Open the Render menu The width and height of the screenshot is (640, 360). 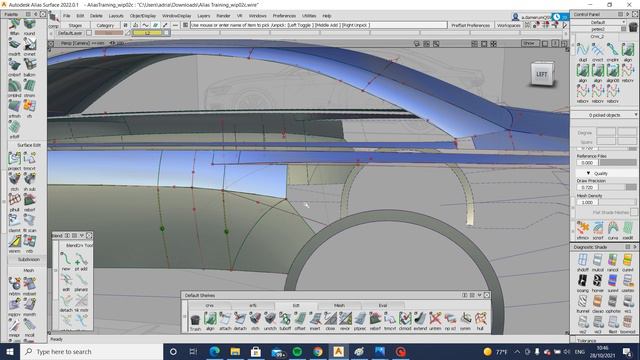pos(223,16)
